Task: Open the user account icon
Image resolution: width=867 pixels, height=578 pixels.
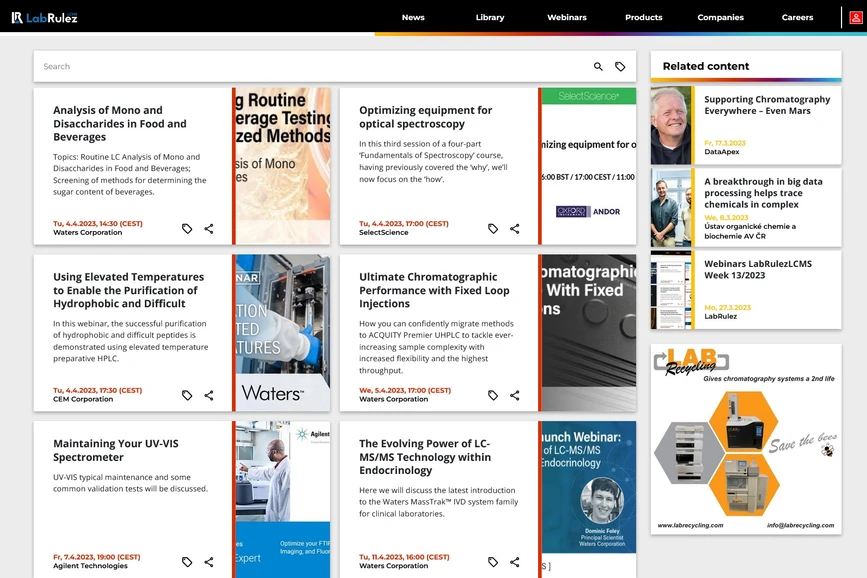Action: [x=855, y=18]
